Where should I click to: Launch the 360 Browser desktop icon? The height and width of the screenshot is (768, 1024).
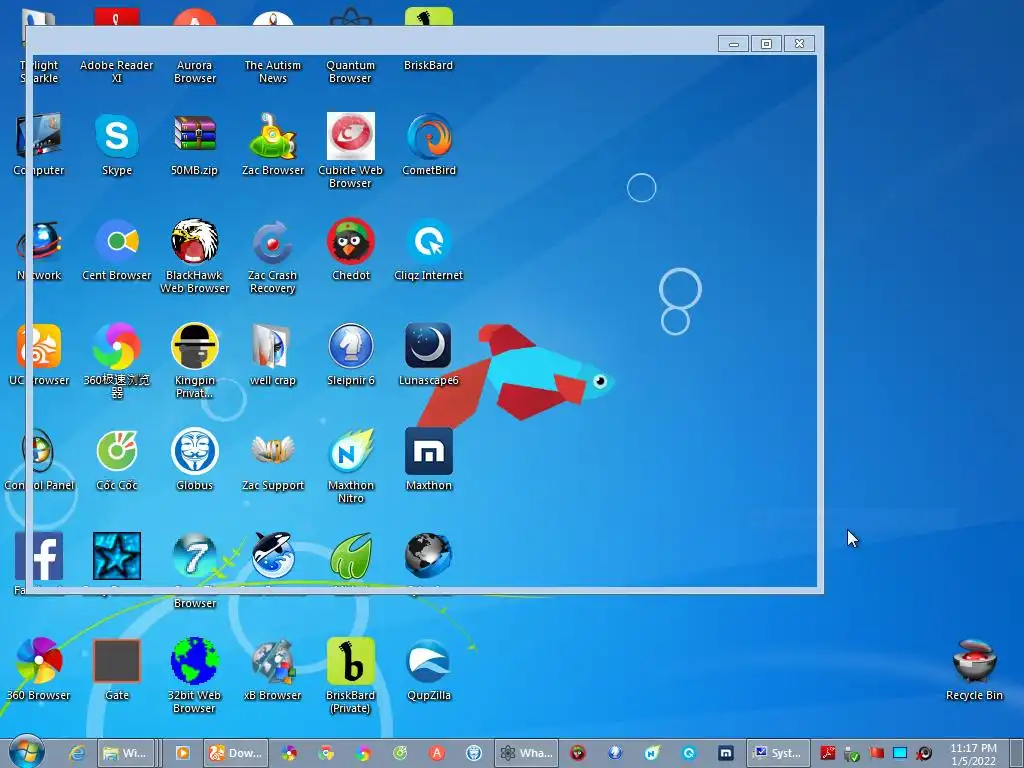click(x=39, y=669)
